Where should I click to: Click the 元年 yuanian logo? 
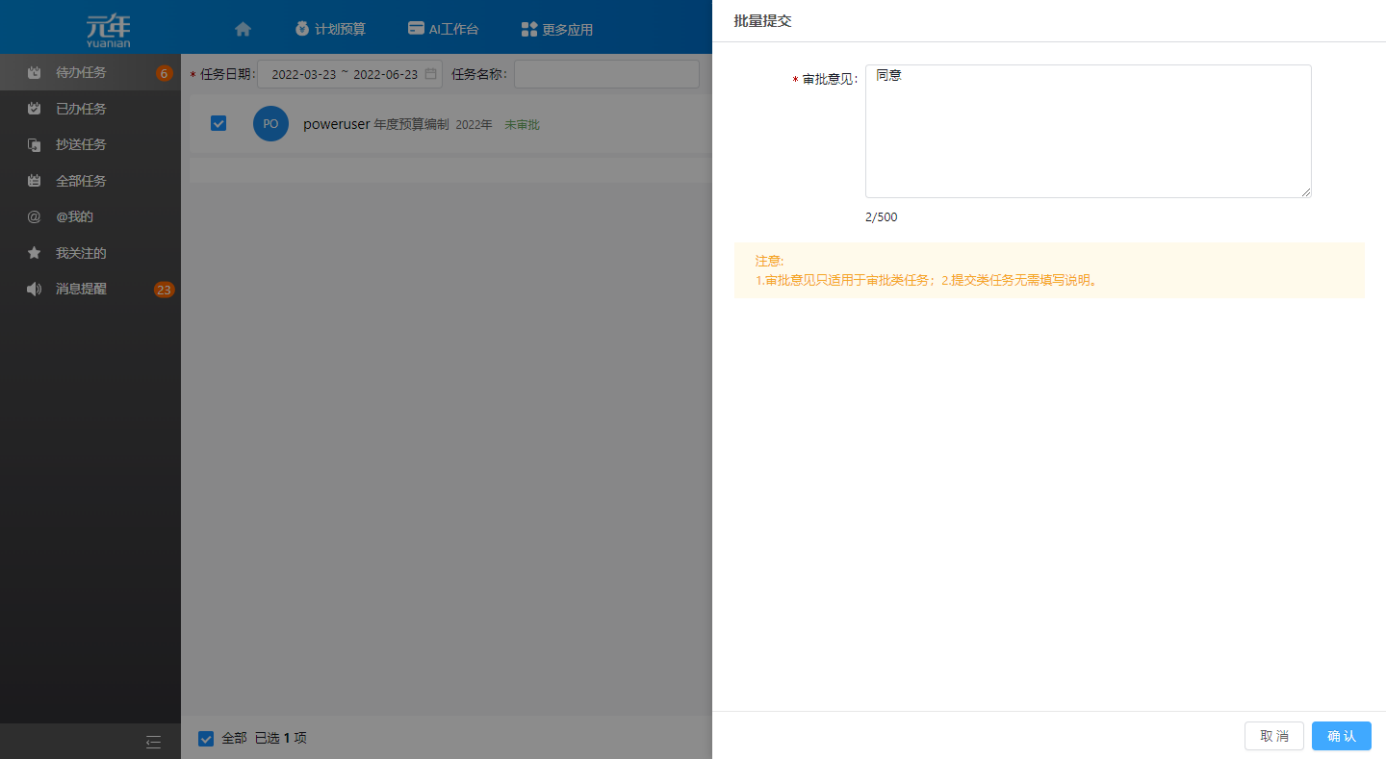108,30
